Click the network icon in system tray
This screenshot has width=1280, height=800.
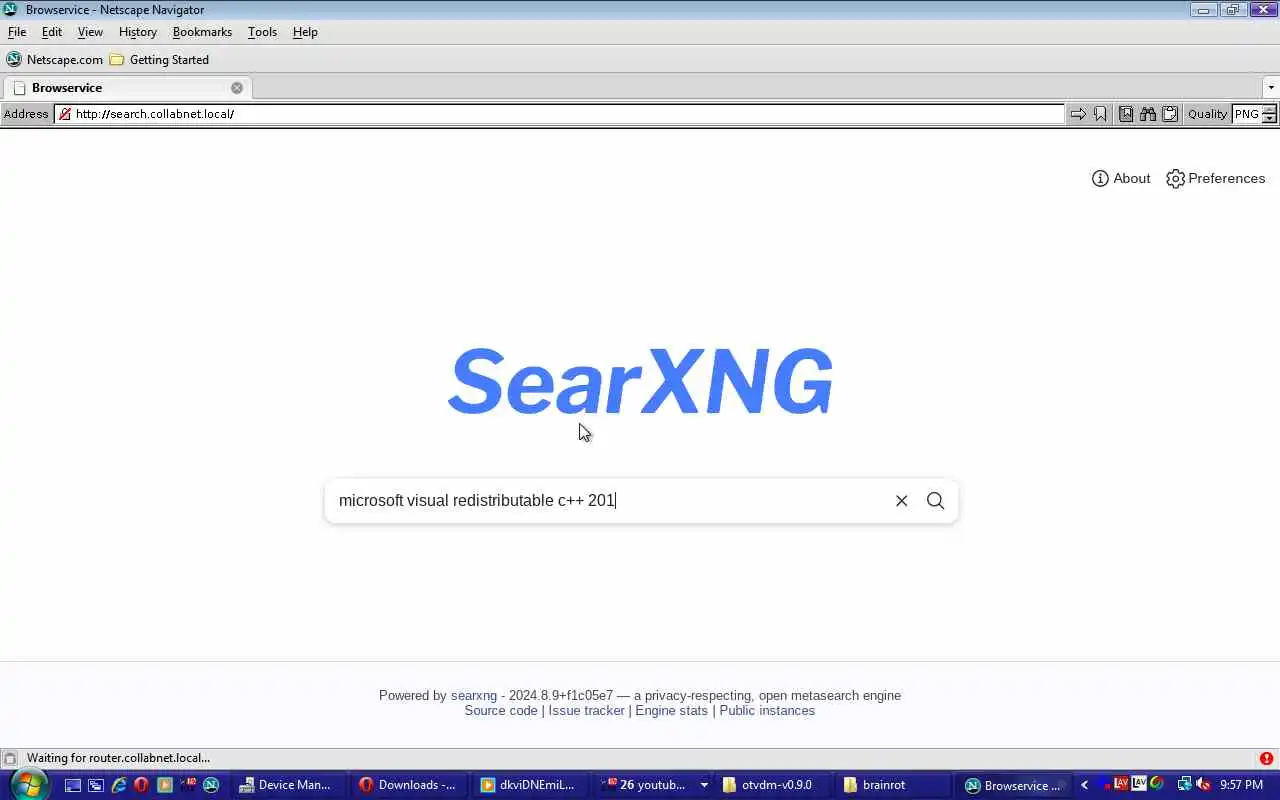pyautogui.click(x=1185, y=785)
